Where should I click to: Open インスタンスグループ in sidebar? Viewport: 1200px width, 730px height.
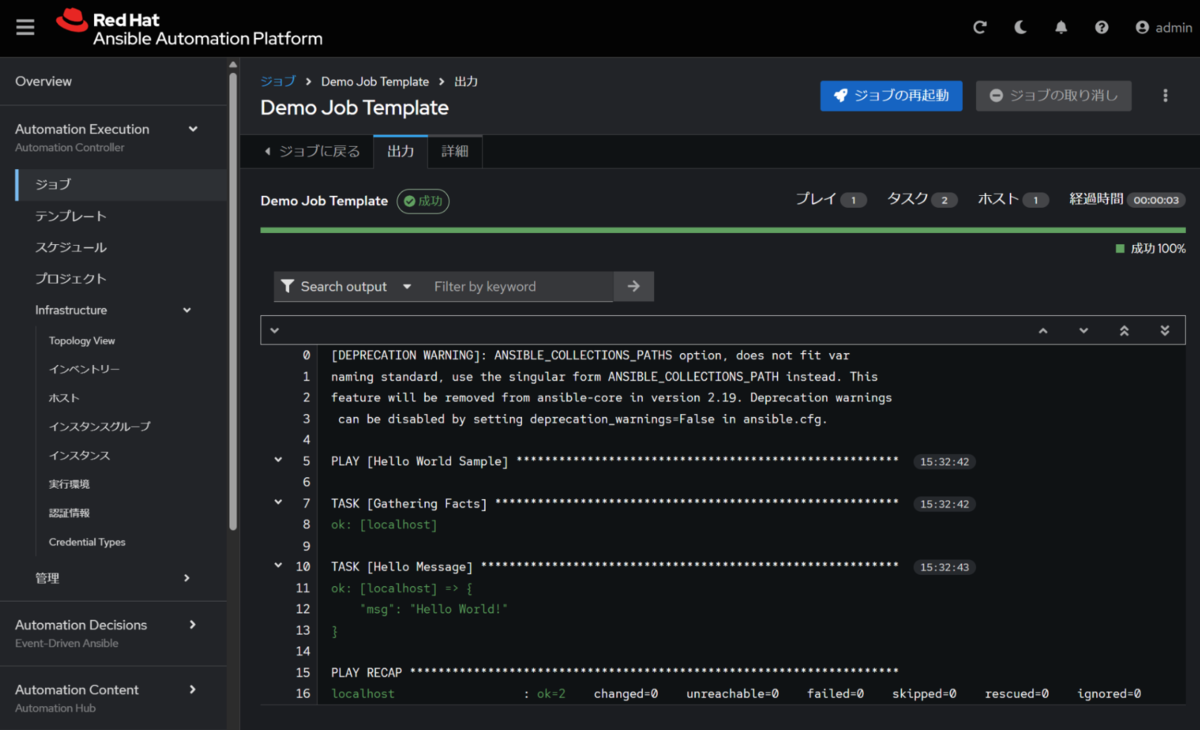click(x=100, y=426)
